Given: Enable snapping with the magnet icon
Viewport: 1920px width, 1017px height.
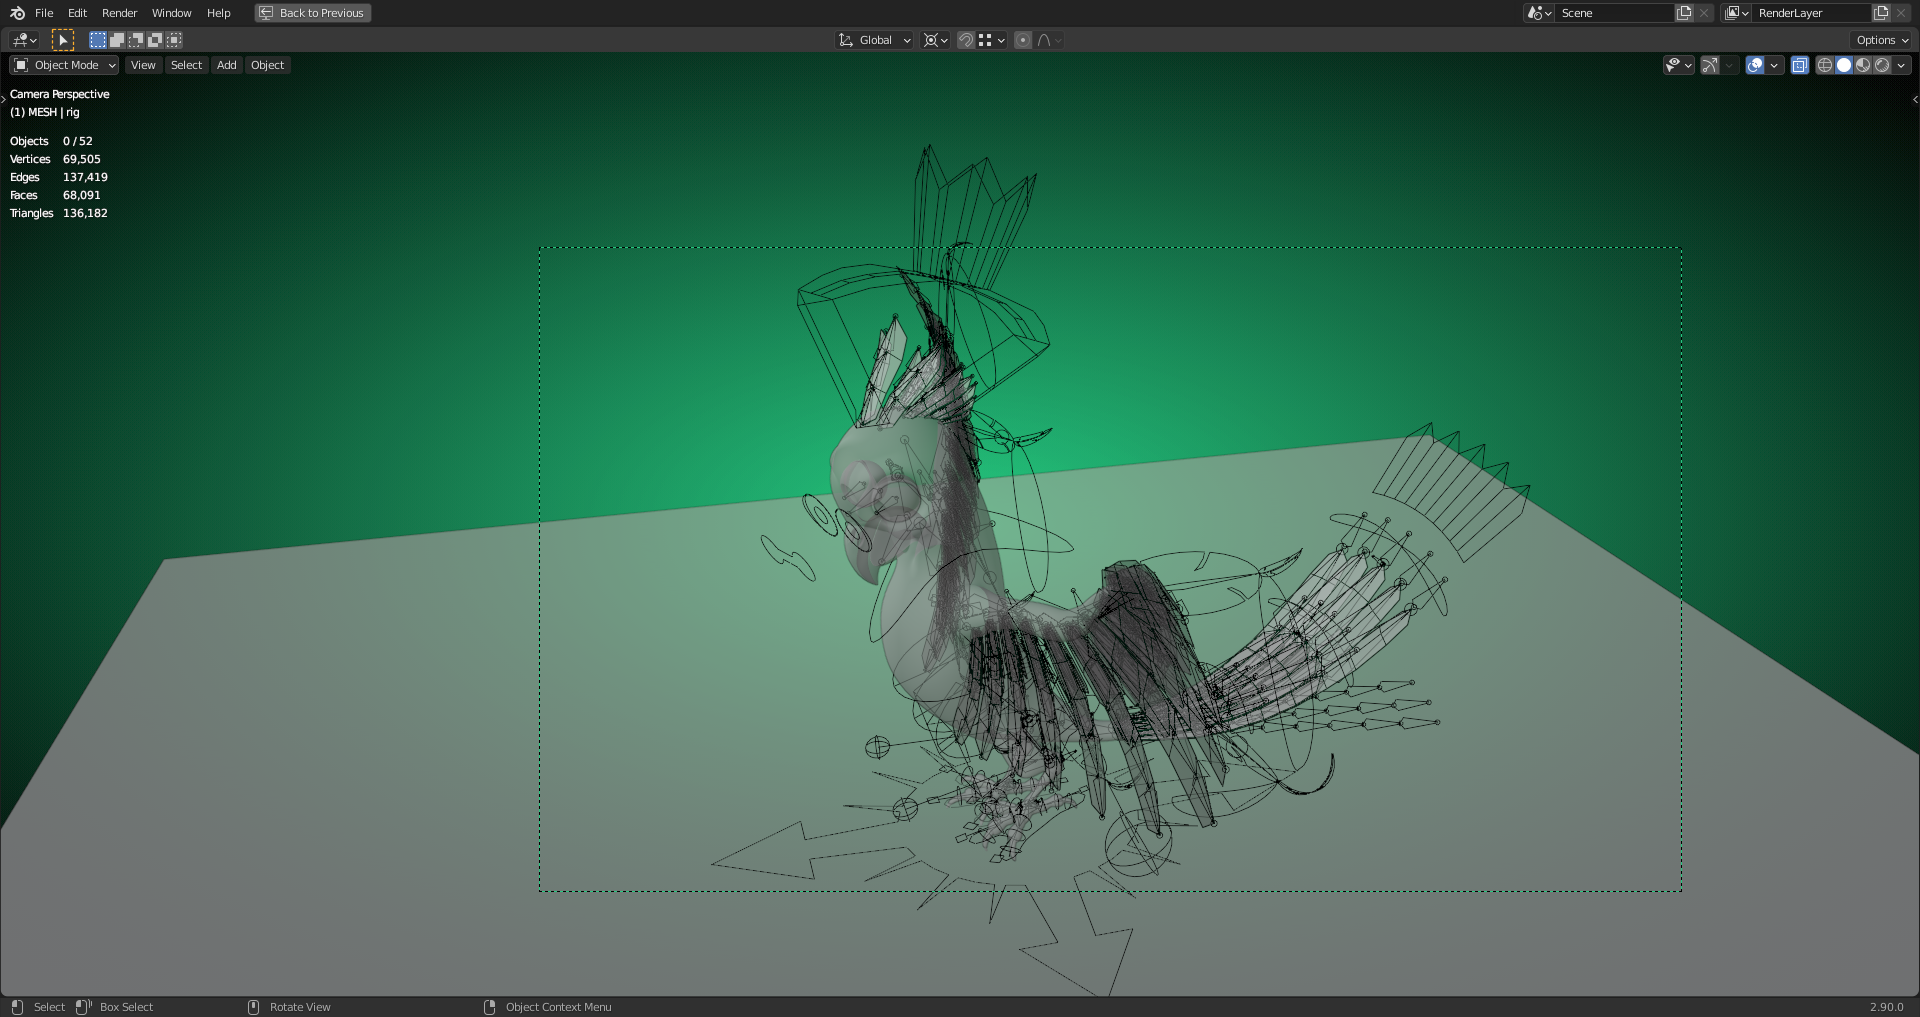Looking at the screenshot, I should pos(966,40).
